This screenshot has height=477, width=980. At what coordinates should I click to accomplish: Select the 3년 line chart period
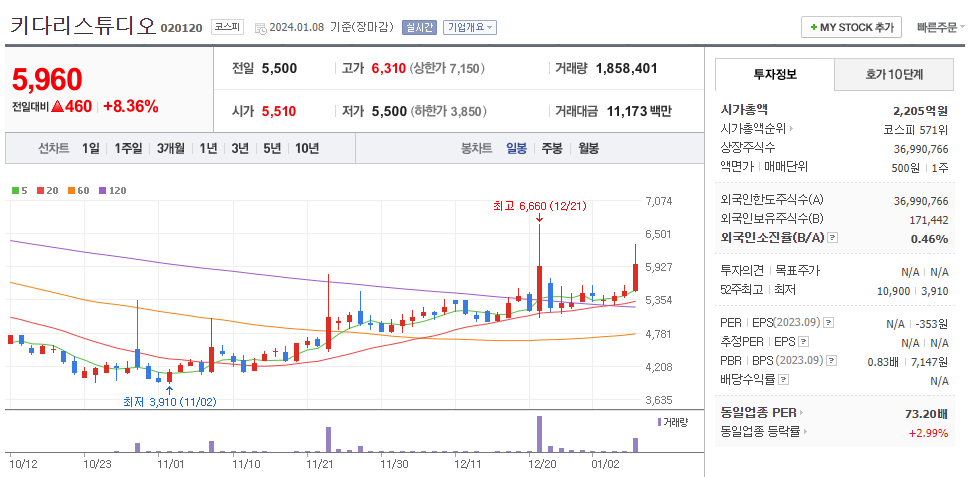(240, 149)
